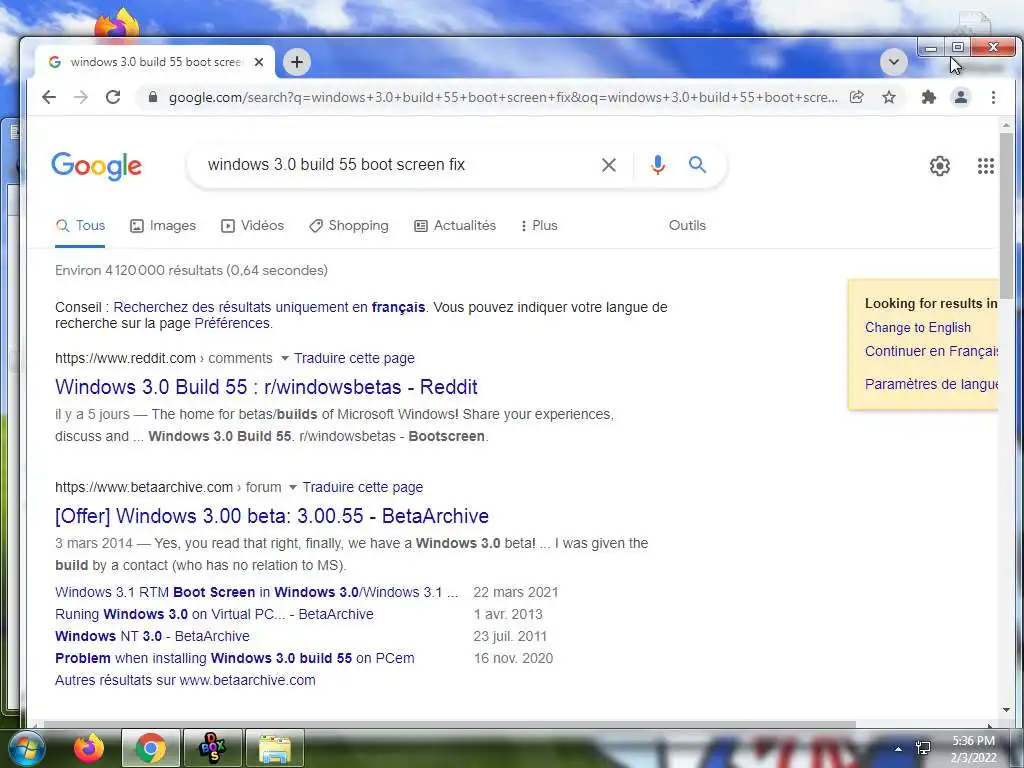Screen dimensions: 1024x768
Task: Click the vertical page scrollbar thumb
Action: 1006,214
